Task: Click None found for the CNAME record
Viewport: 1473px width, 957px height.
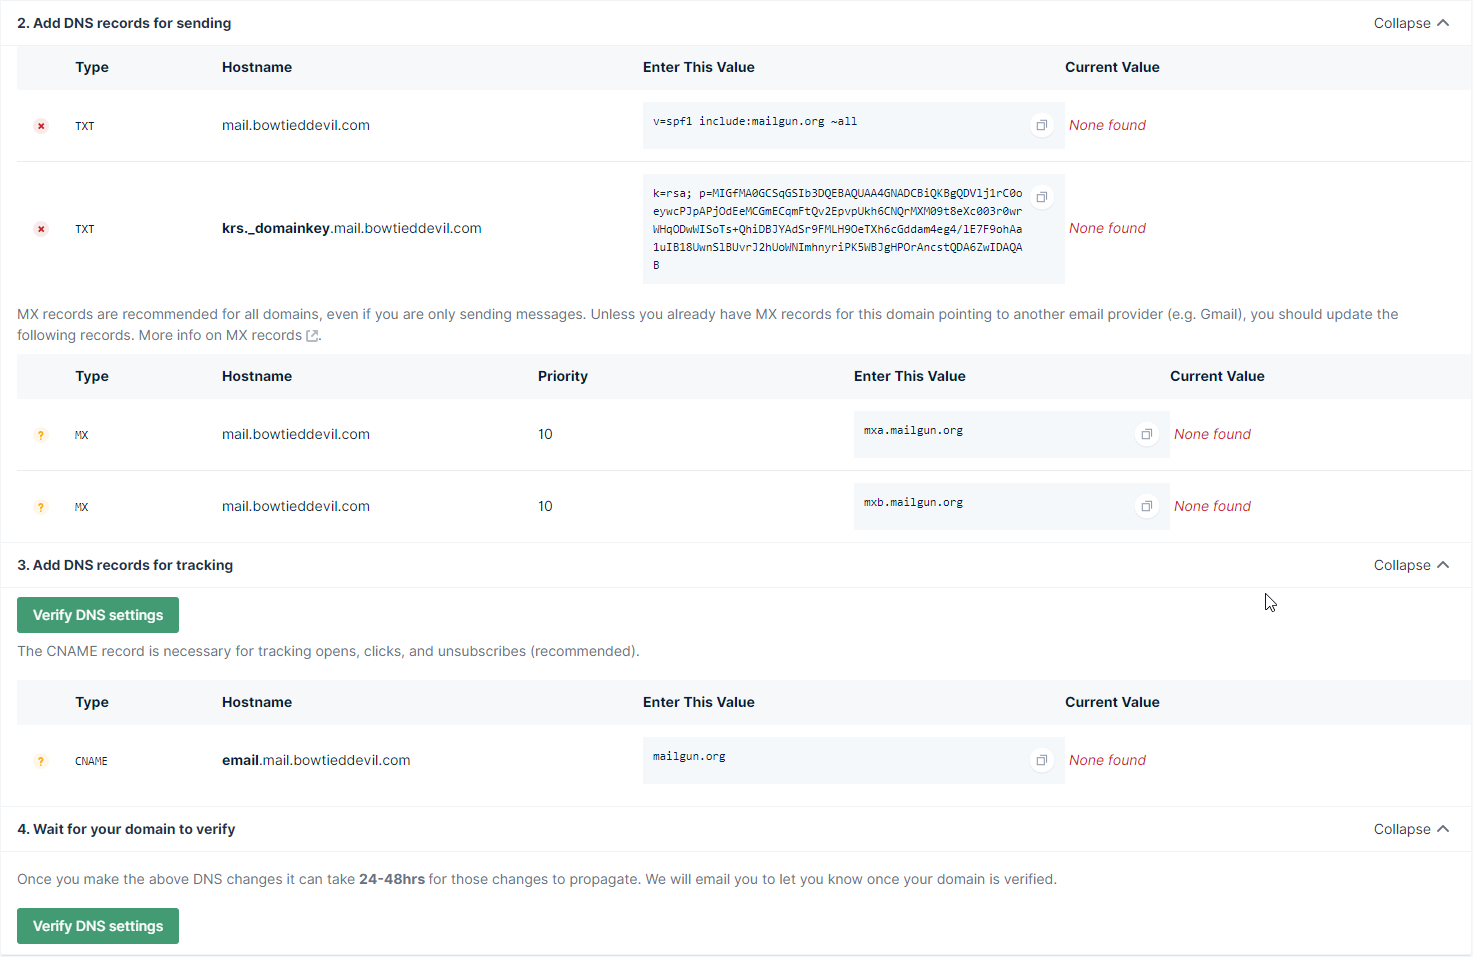Action: point(1107,760)
